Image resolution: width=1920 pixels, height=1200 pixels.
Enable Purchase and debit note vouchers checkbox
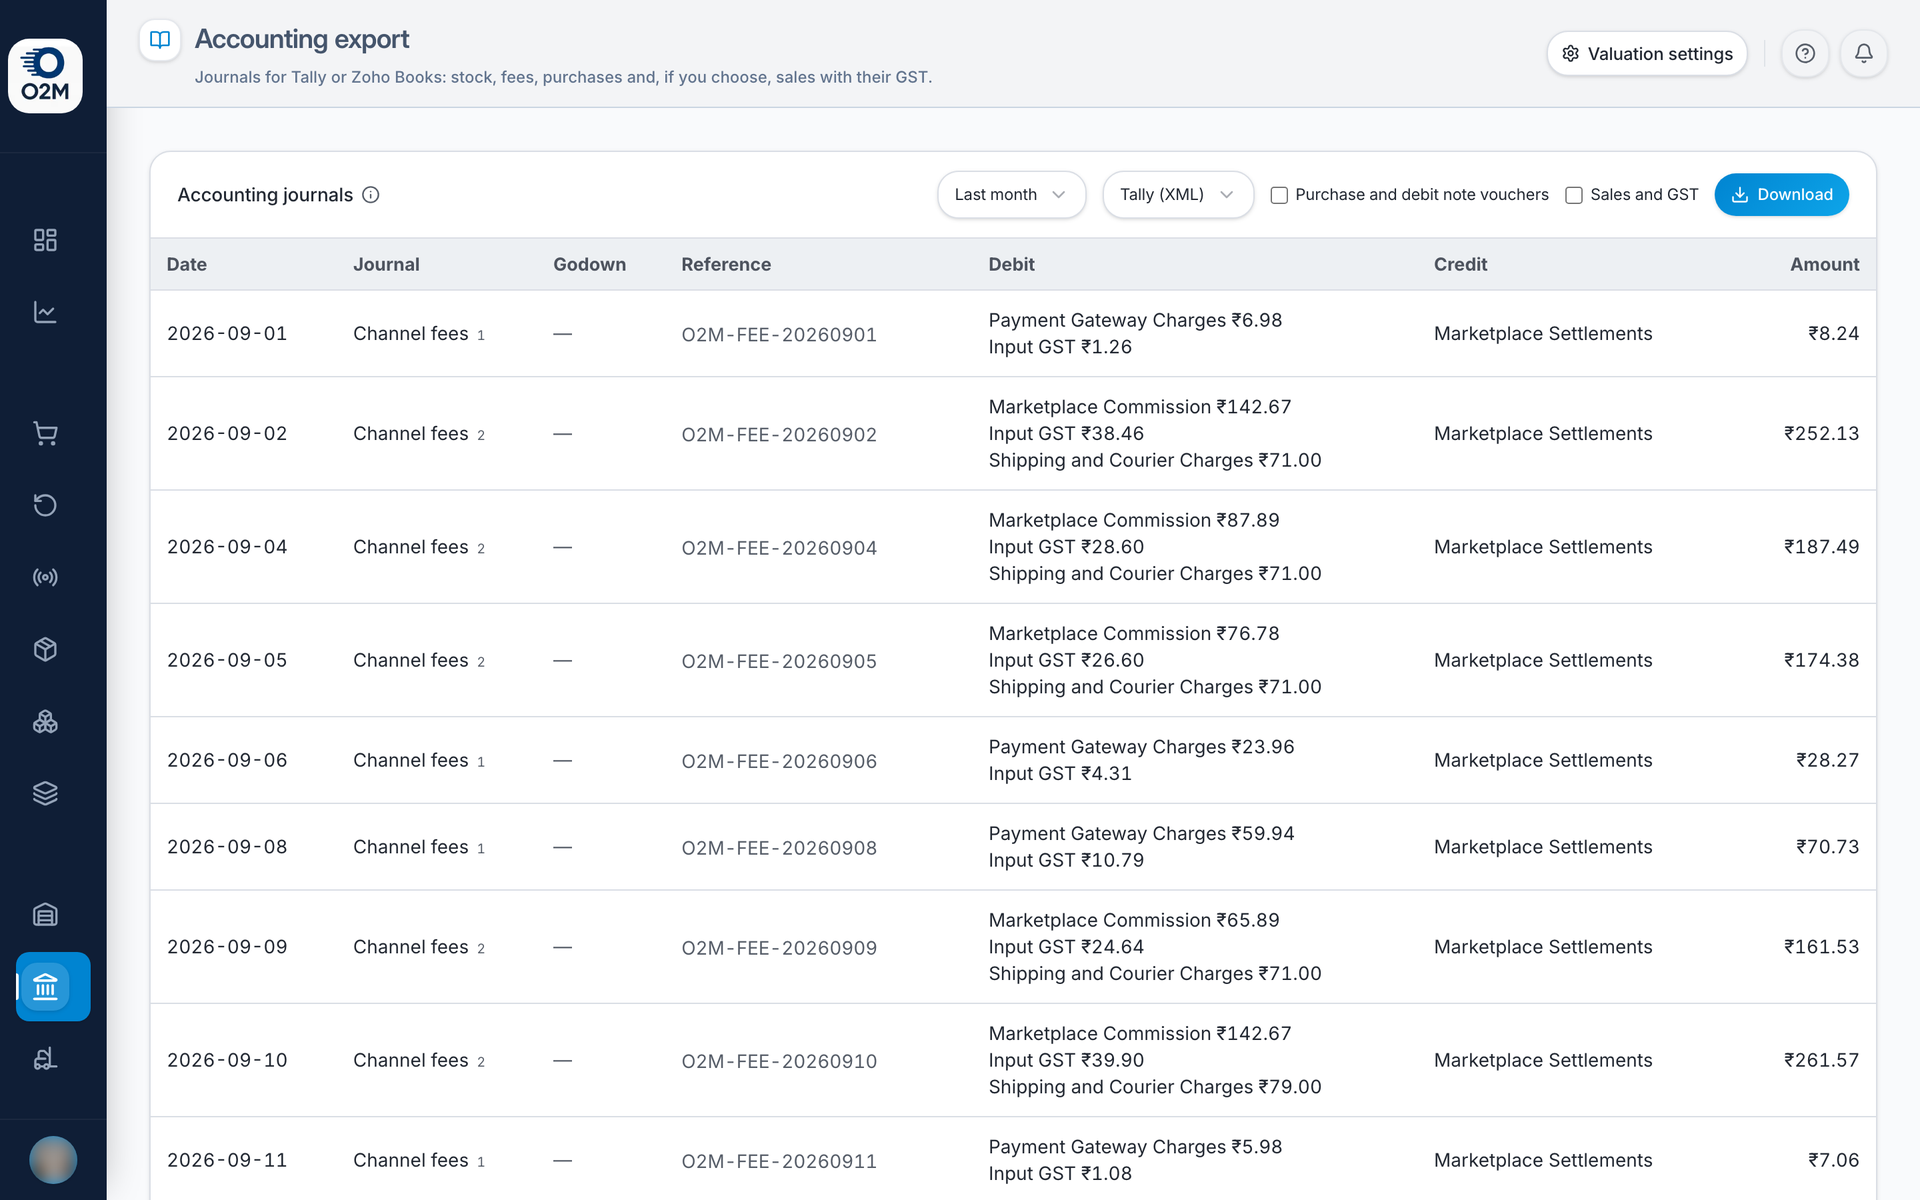click(1279, 195)
